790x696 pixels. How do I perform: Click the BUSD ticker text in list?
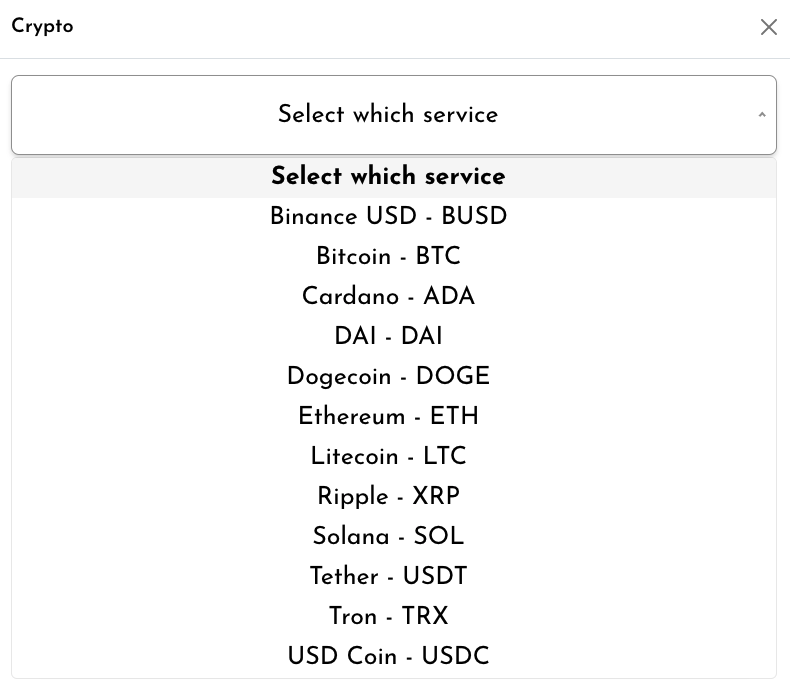click(474, 217)
